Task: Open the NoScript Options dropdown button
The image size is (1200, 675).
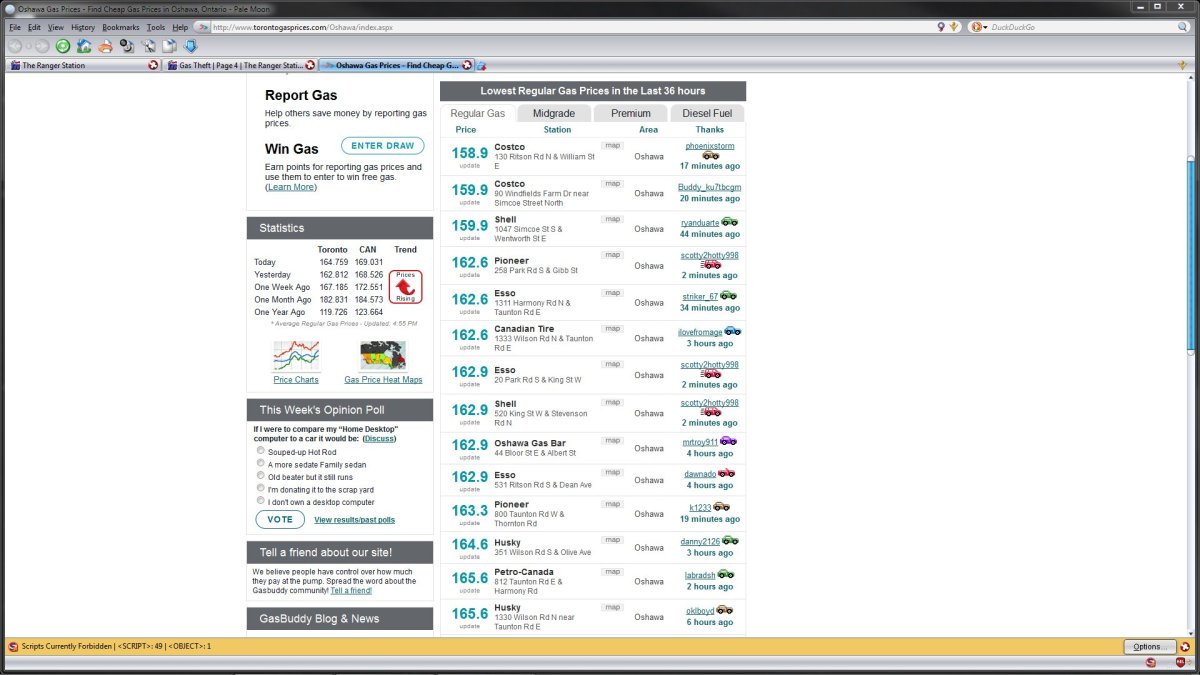Action: click(1149, 646)
